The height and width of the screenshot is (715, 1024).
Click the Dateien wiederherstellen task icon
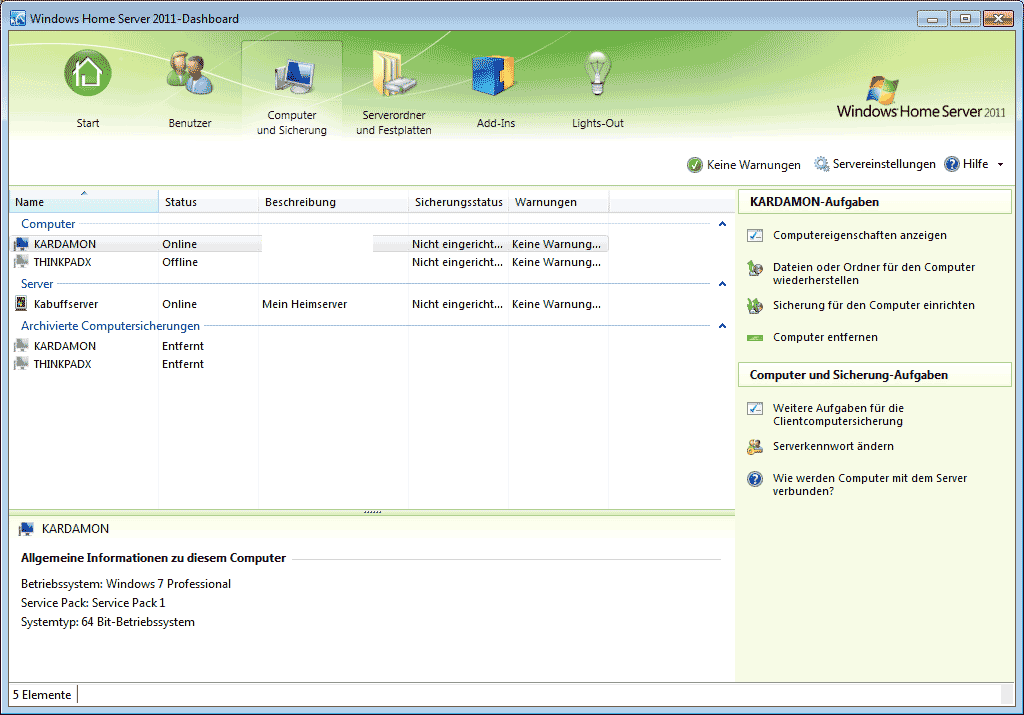coord(755,268)
